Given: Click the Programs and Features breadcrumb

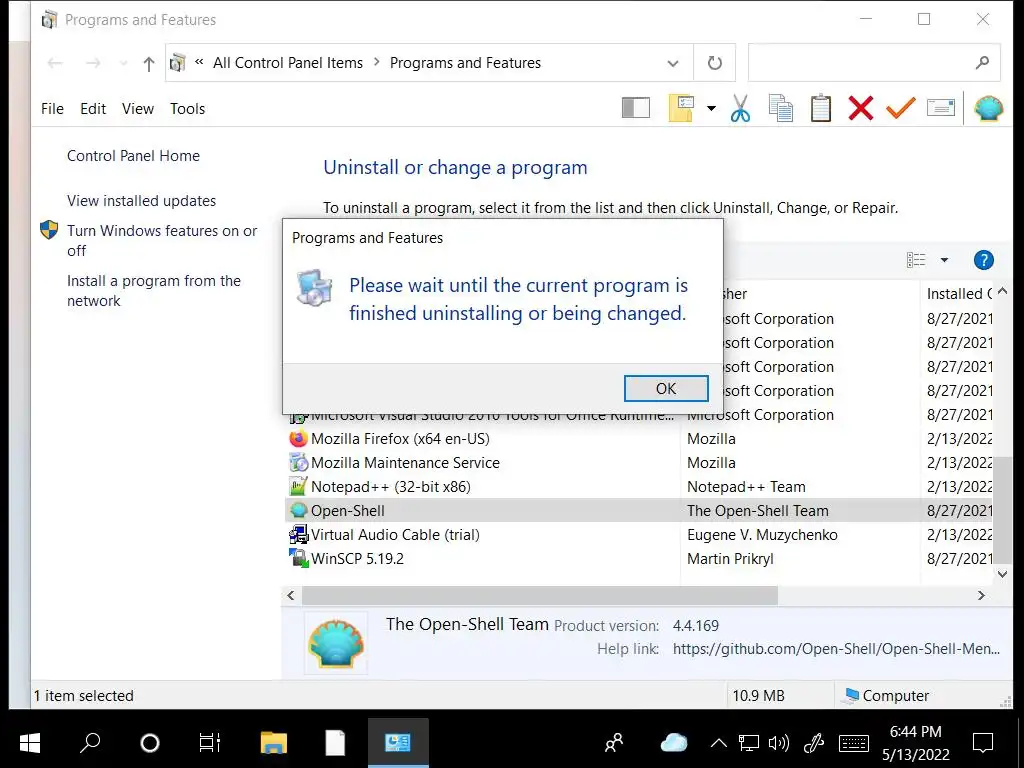Looking at the screenshot, I should point(465,63).
